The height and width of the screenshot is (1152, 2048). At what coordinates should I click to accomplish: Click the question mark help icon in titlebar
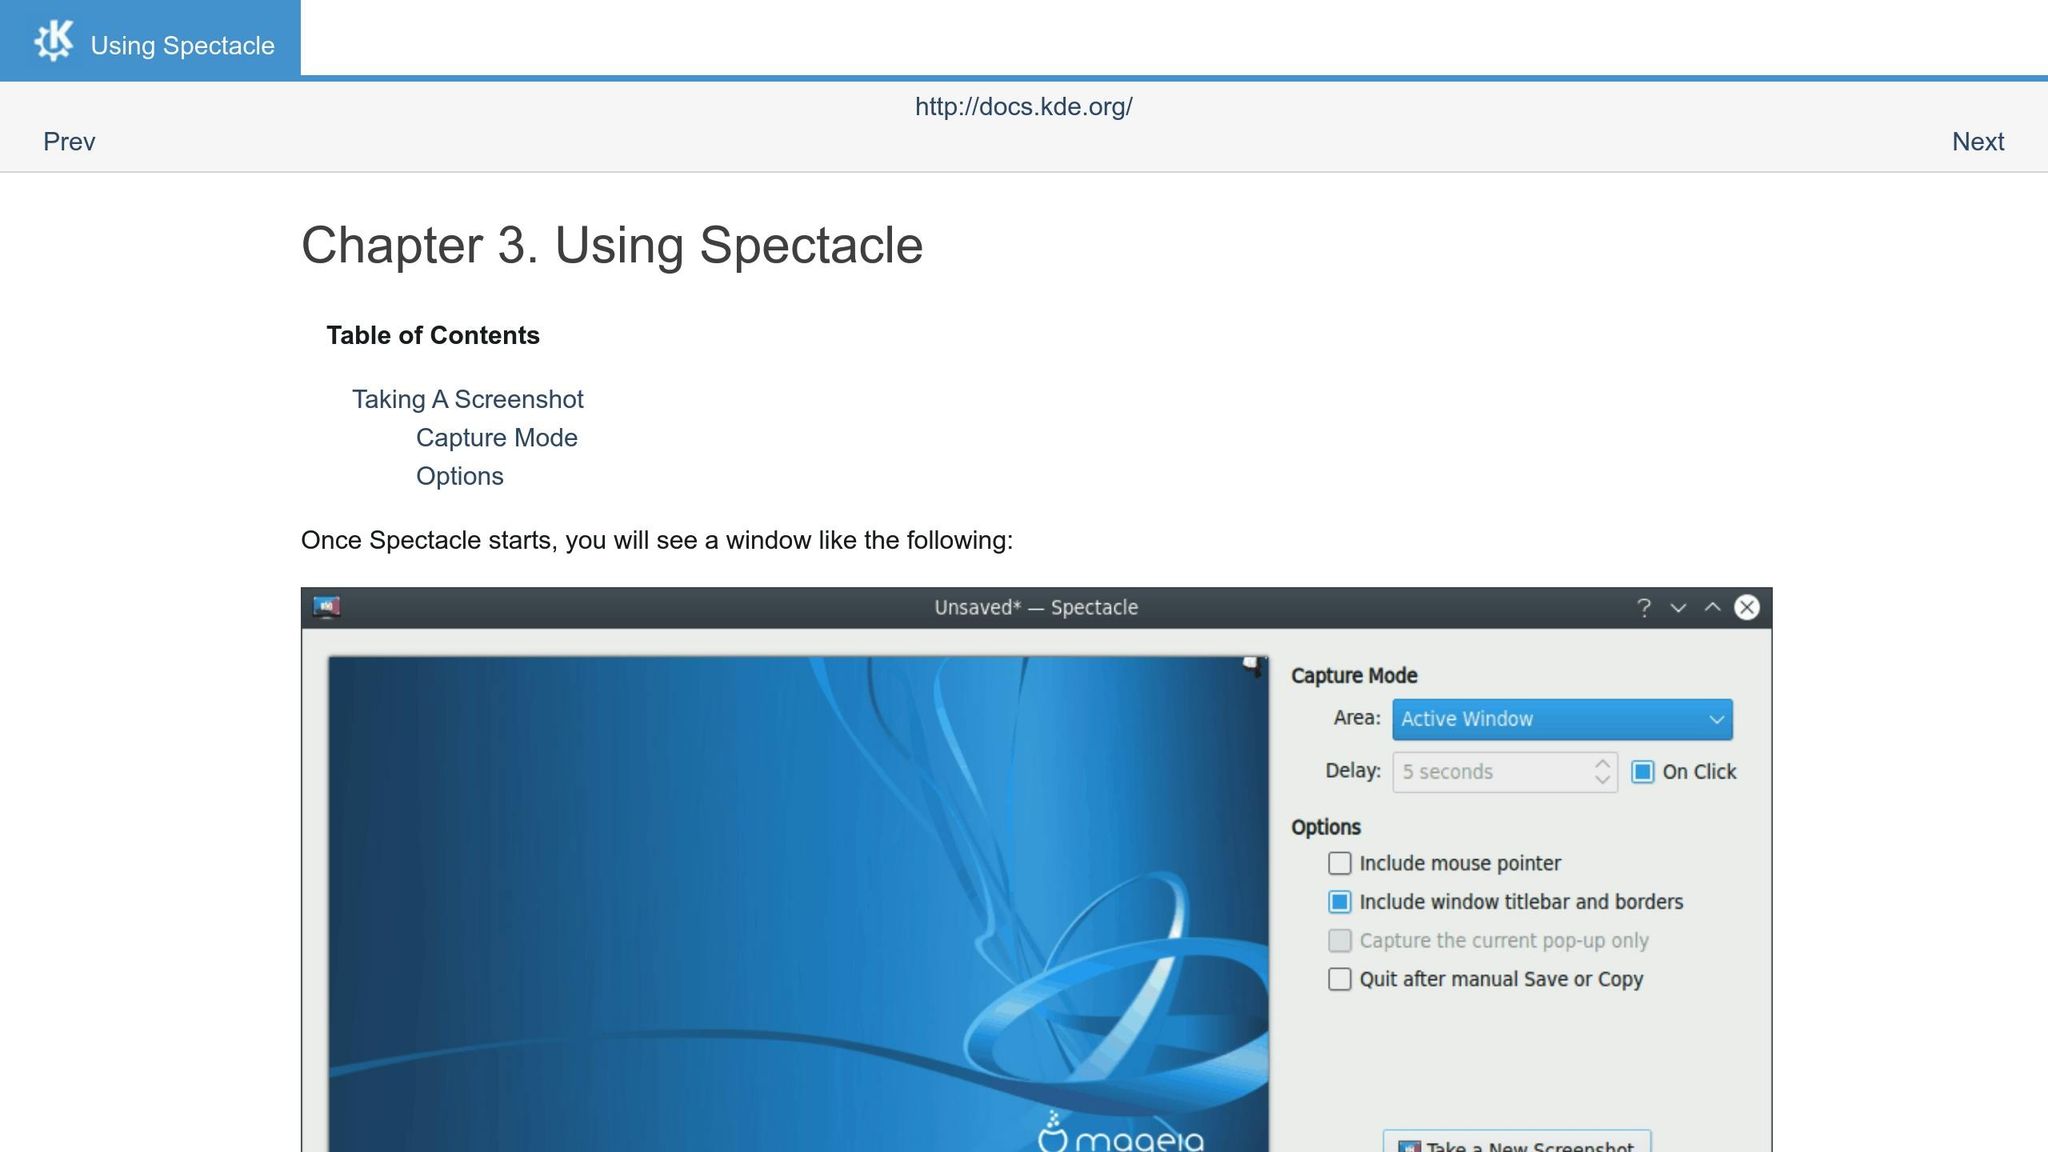click(1643, 607)
